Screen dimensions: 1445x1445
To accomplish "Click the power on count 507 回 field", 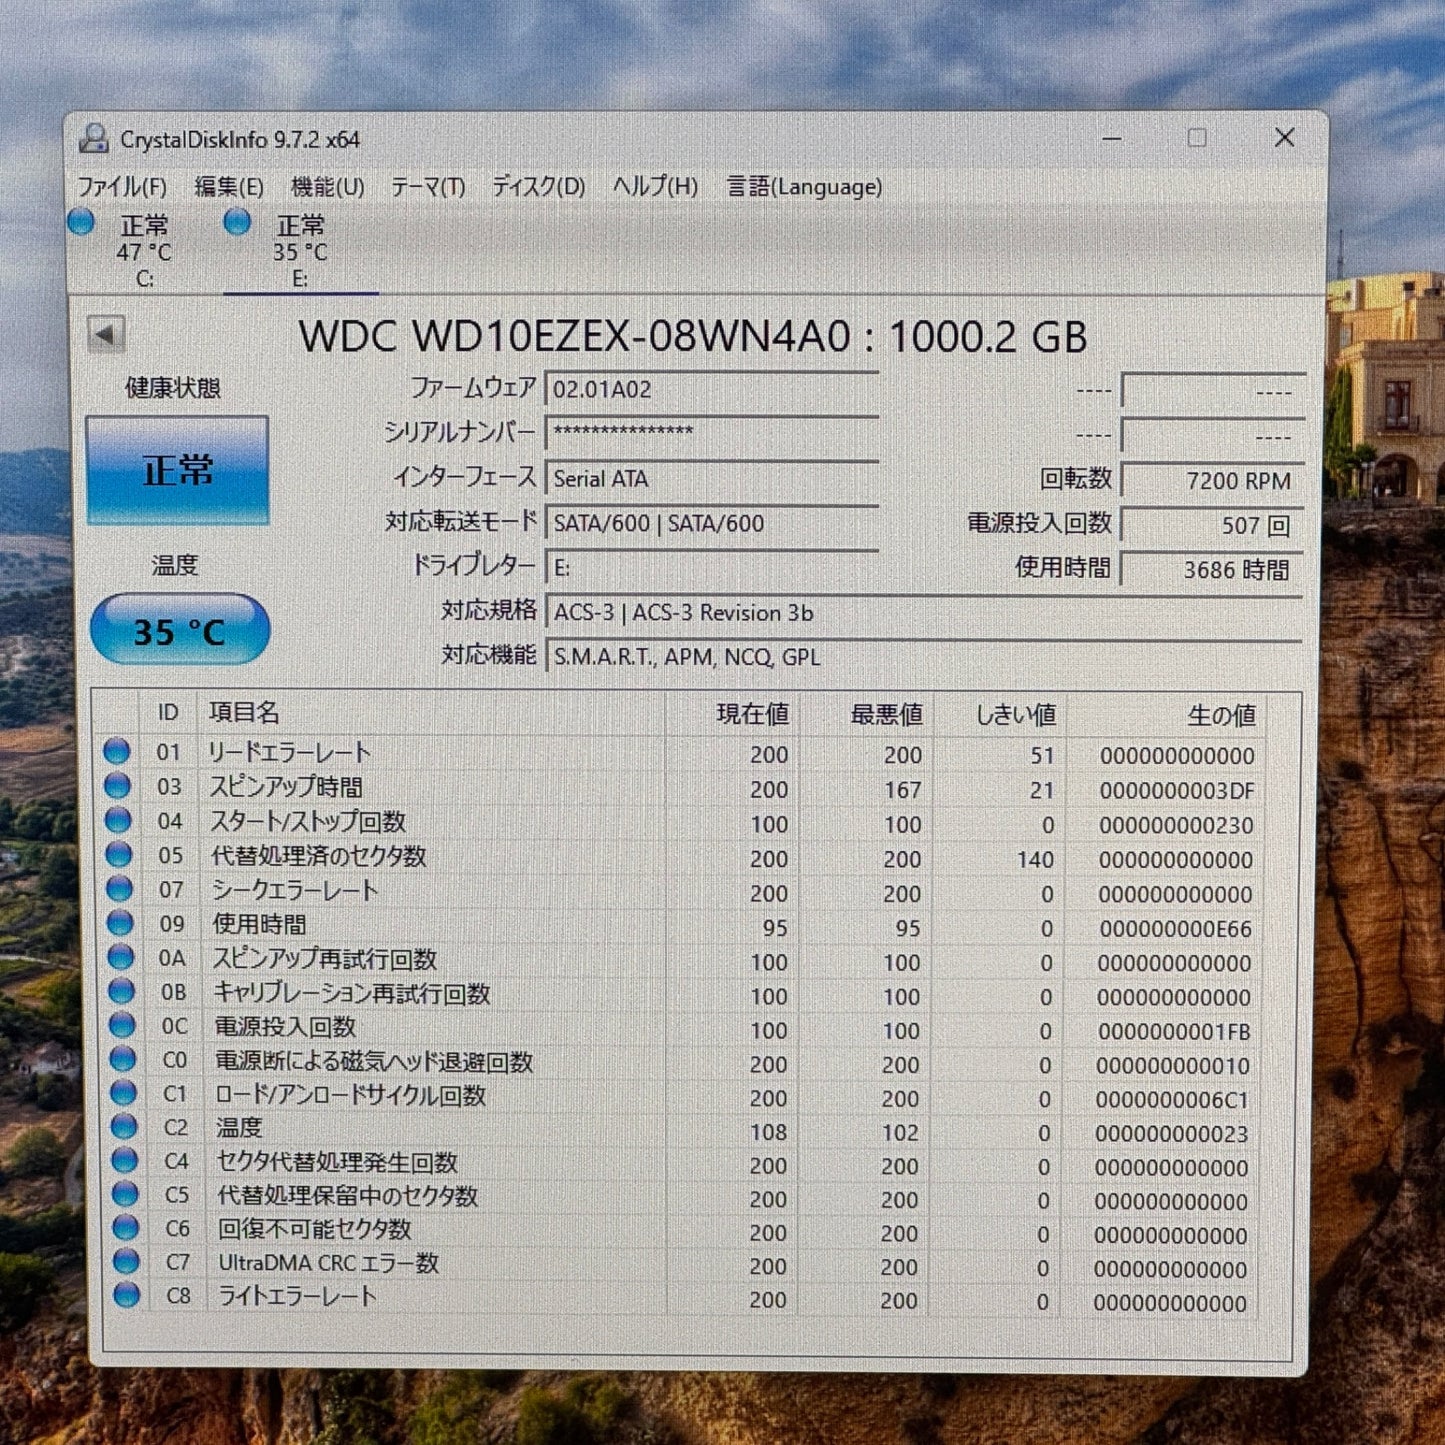I will click(x=1212, y=525).
